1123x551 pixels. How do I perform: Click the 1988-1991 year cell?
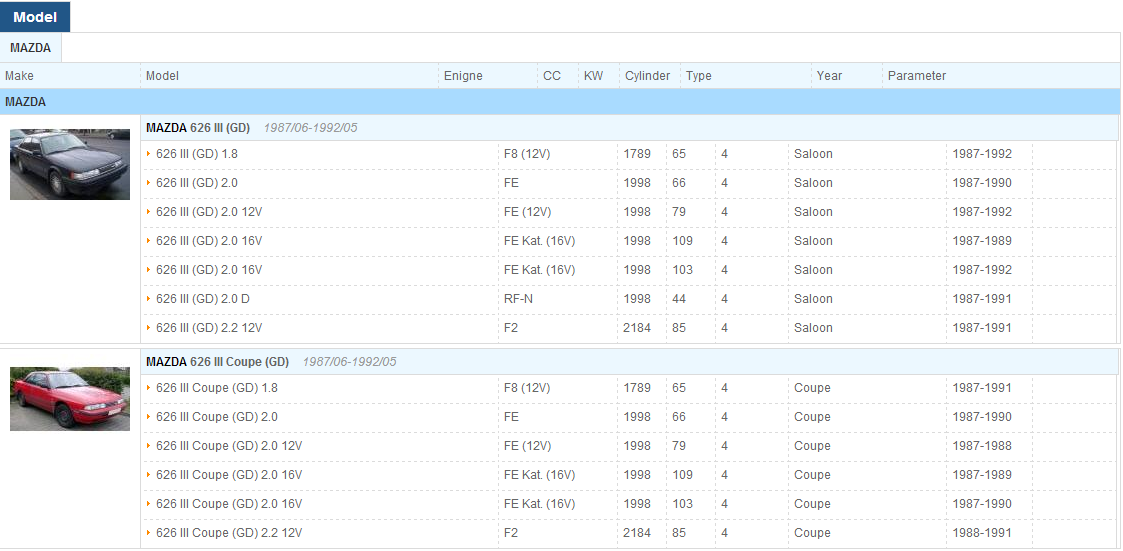[982, 532]
